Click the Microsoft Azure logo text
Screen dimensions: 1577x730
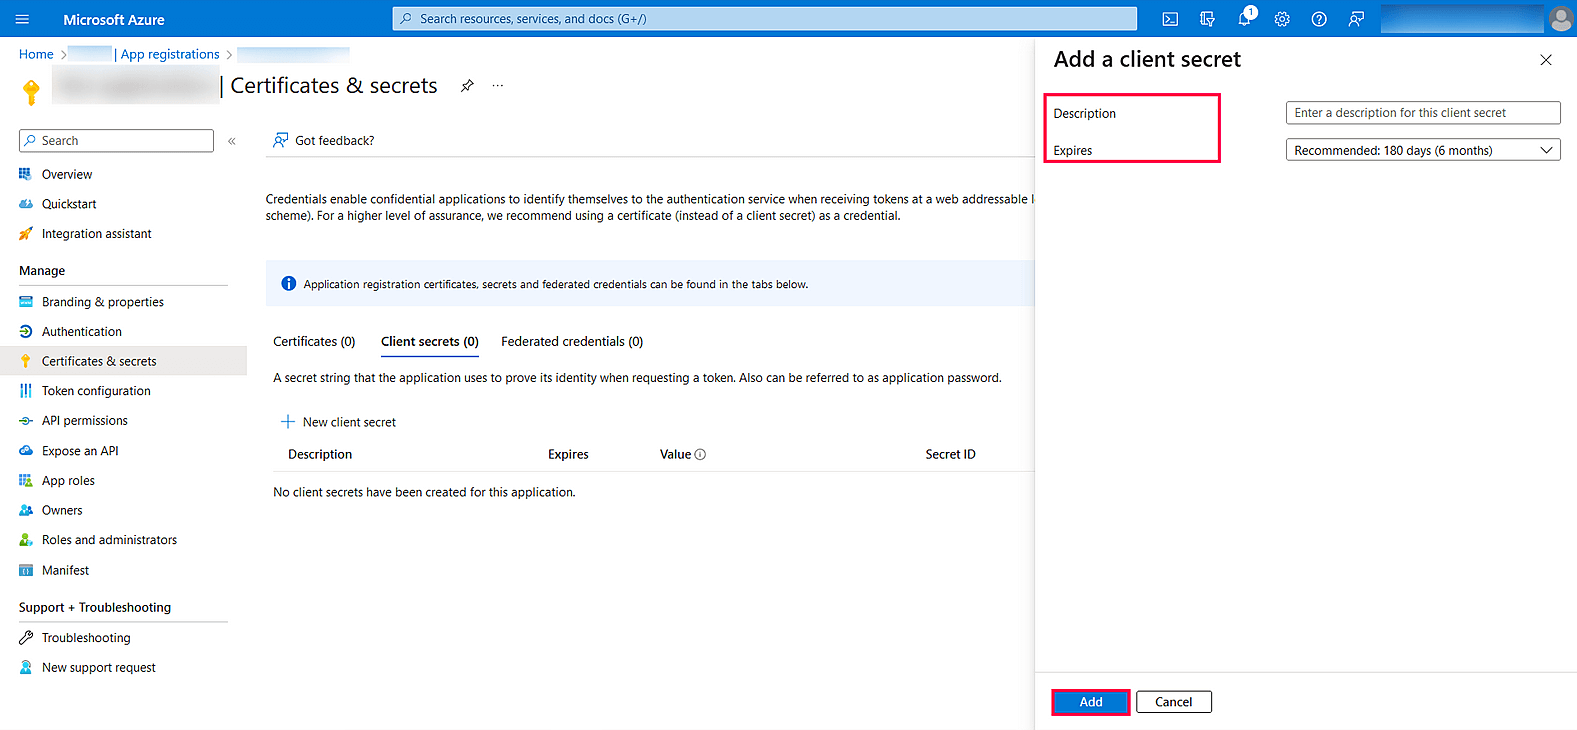click(x=114, y=19)
